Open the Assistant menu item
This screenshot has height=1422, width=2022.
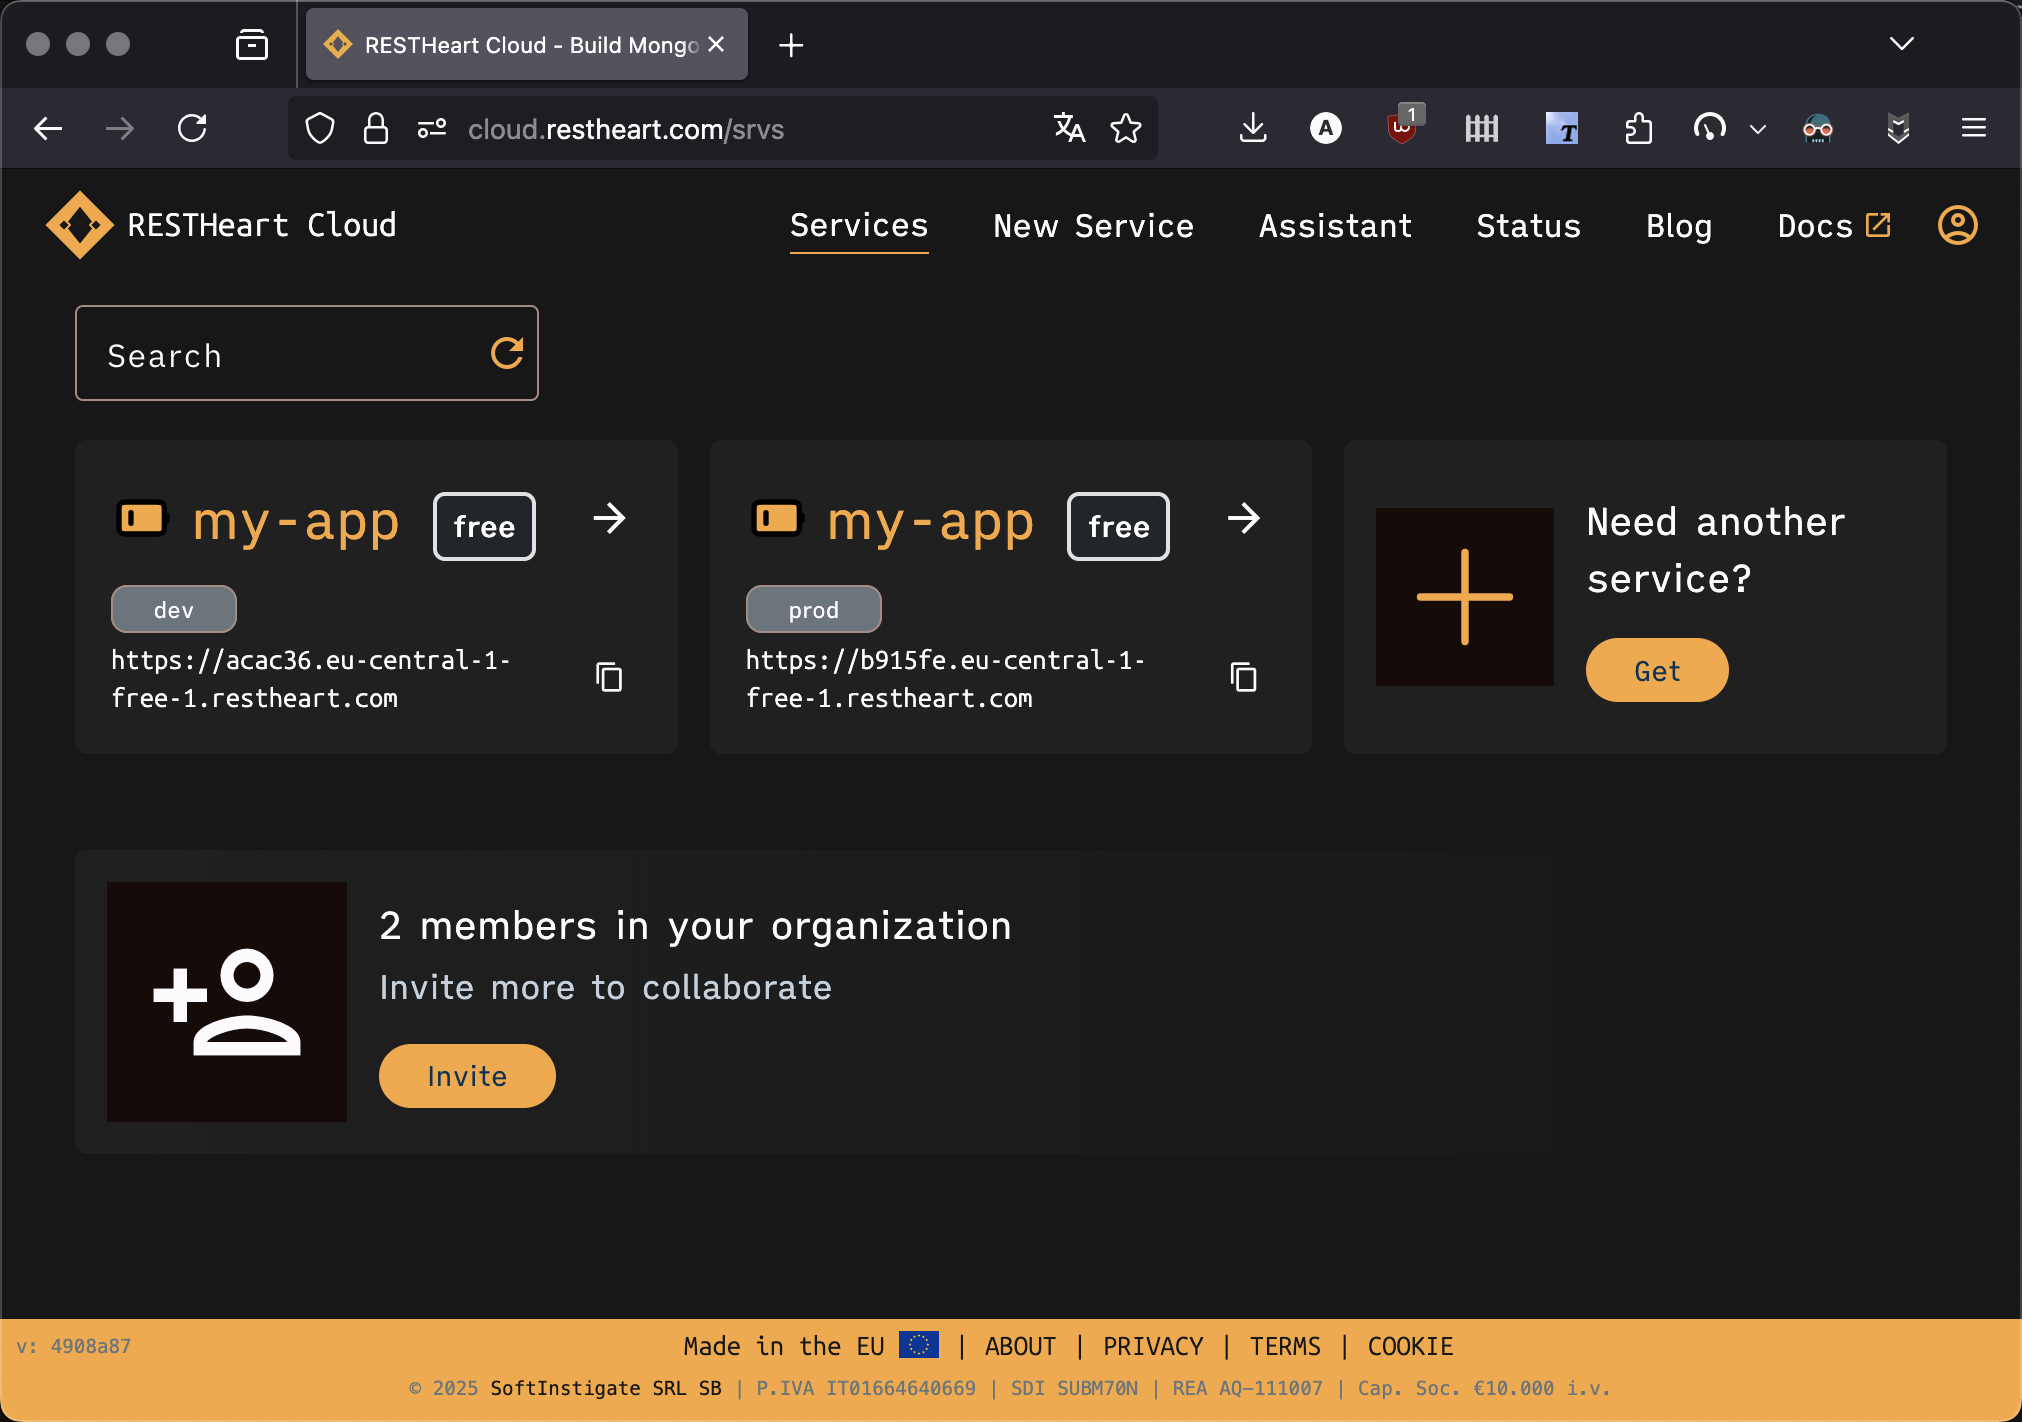coord(1335,226)
